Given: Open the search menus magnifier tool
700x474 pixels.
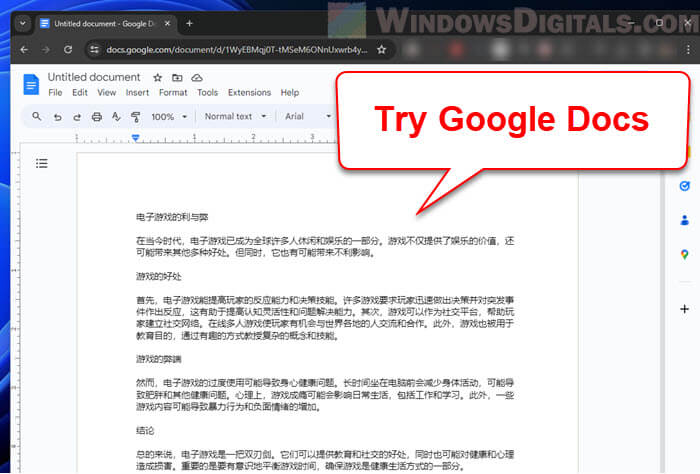Looking at the screenshot, I should pos(37,116).
